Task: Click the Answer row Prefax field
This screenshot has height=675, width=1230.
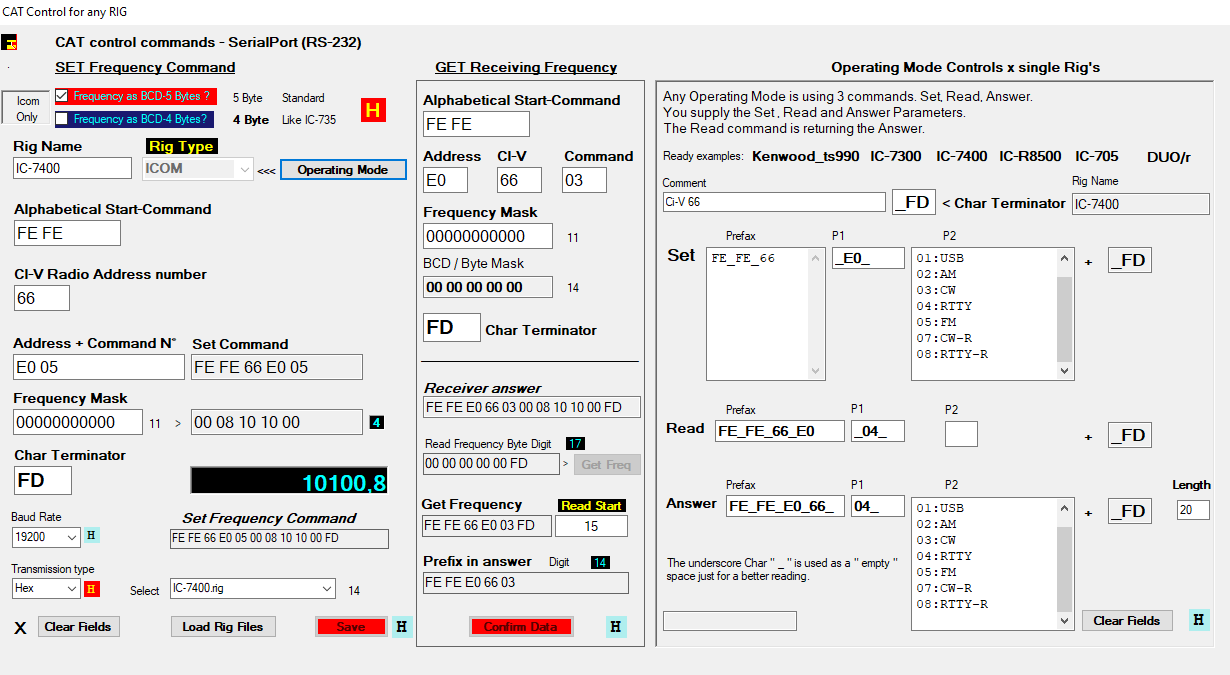Action: [786, 506]
